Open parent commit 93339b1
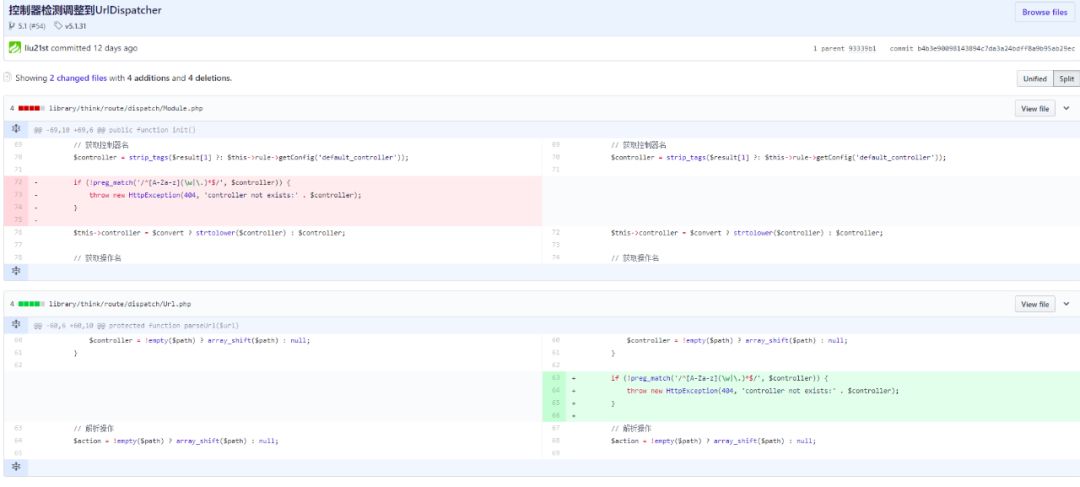Image resolution: width=1080 pixels, height=487 pixels. (862, 49)
